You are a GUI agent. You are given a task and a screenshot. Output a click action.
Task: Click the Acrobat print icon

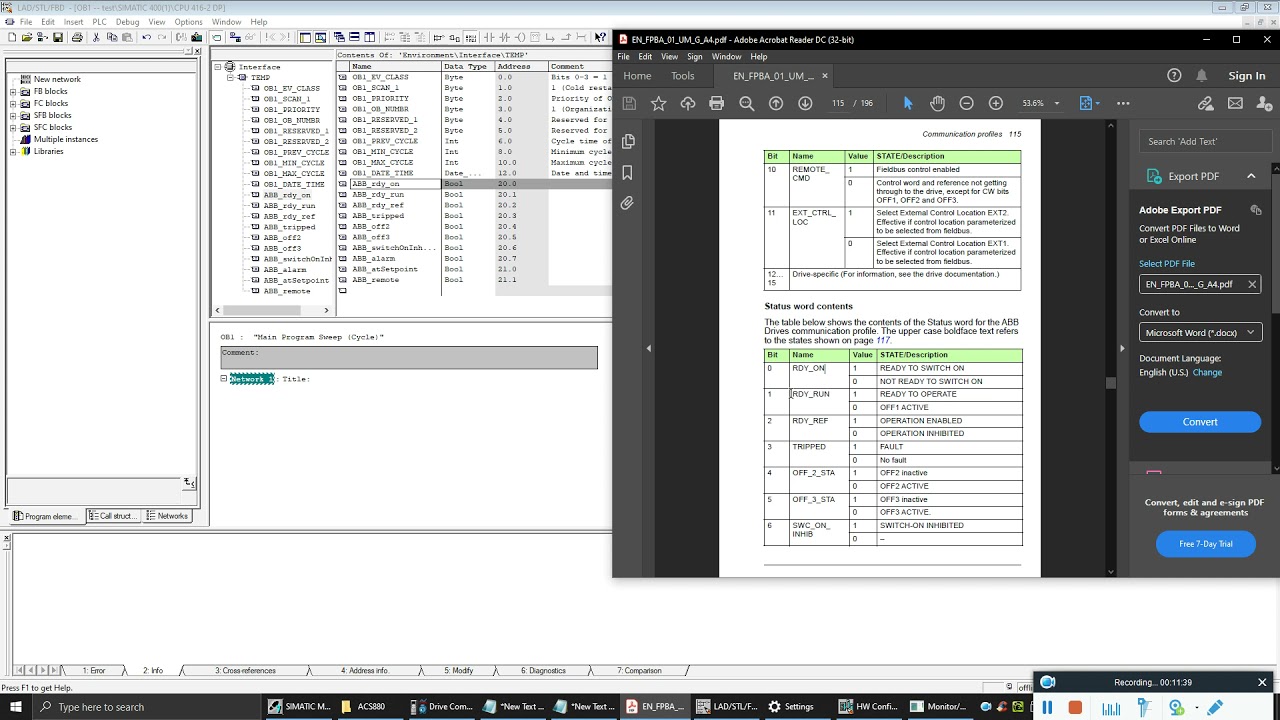pyautogui.click(x=716, y=103)
